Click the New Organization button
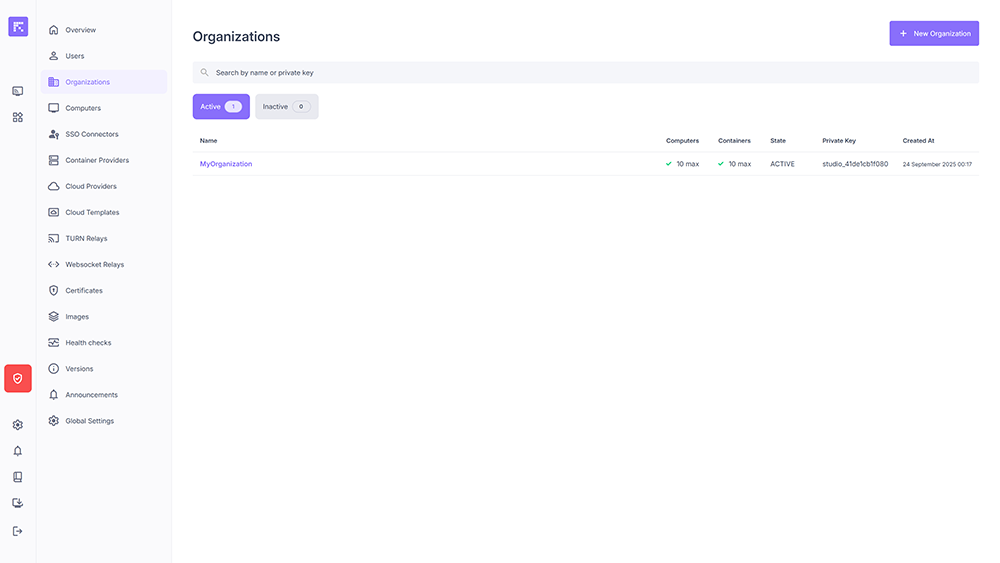 click(x=934, y=34)
